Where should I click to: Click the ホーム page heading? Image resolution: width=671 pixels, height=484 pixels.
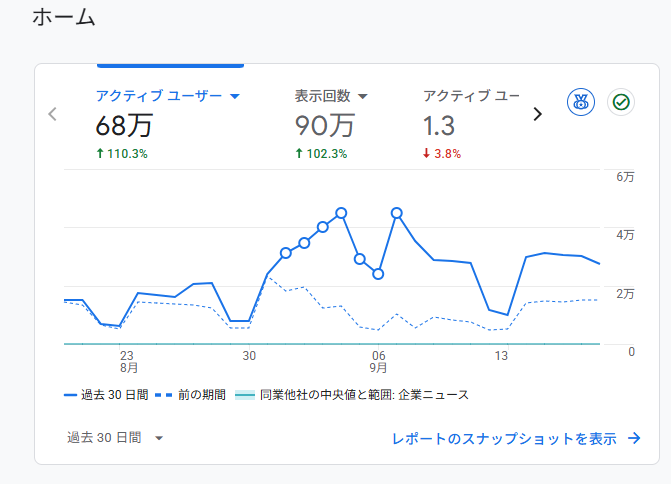pos(64,18)
